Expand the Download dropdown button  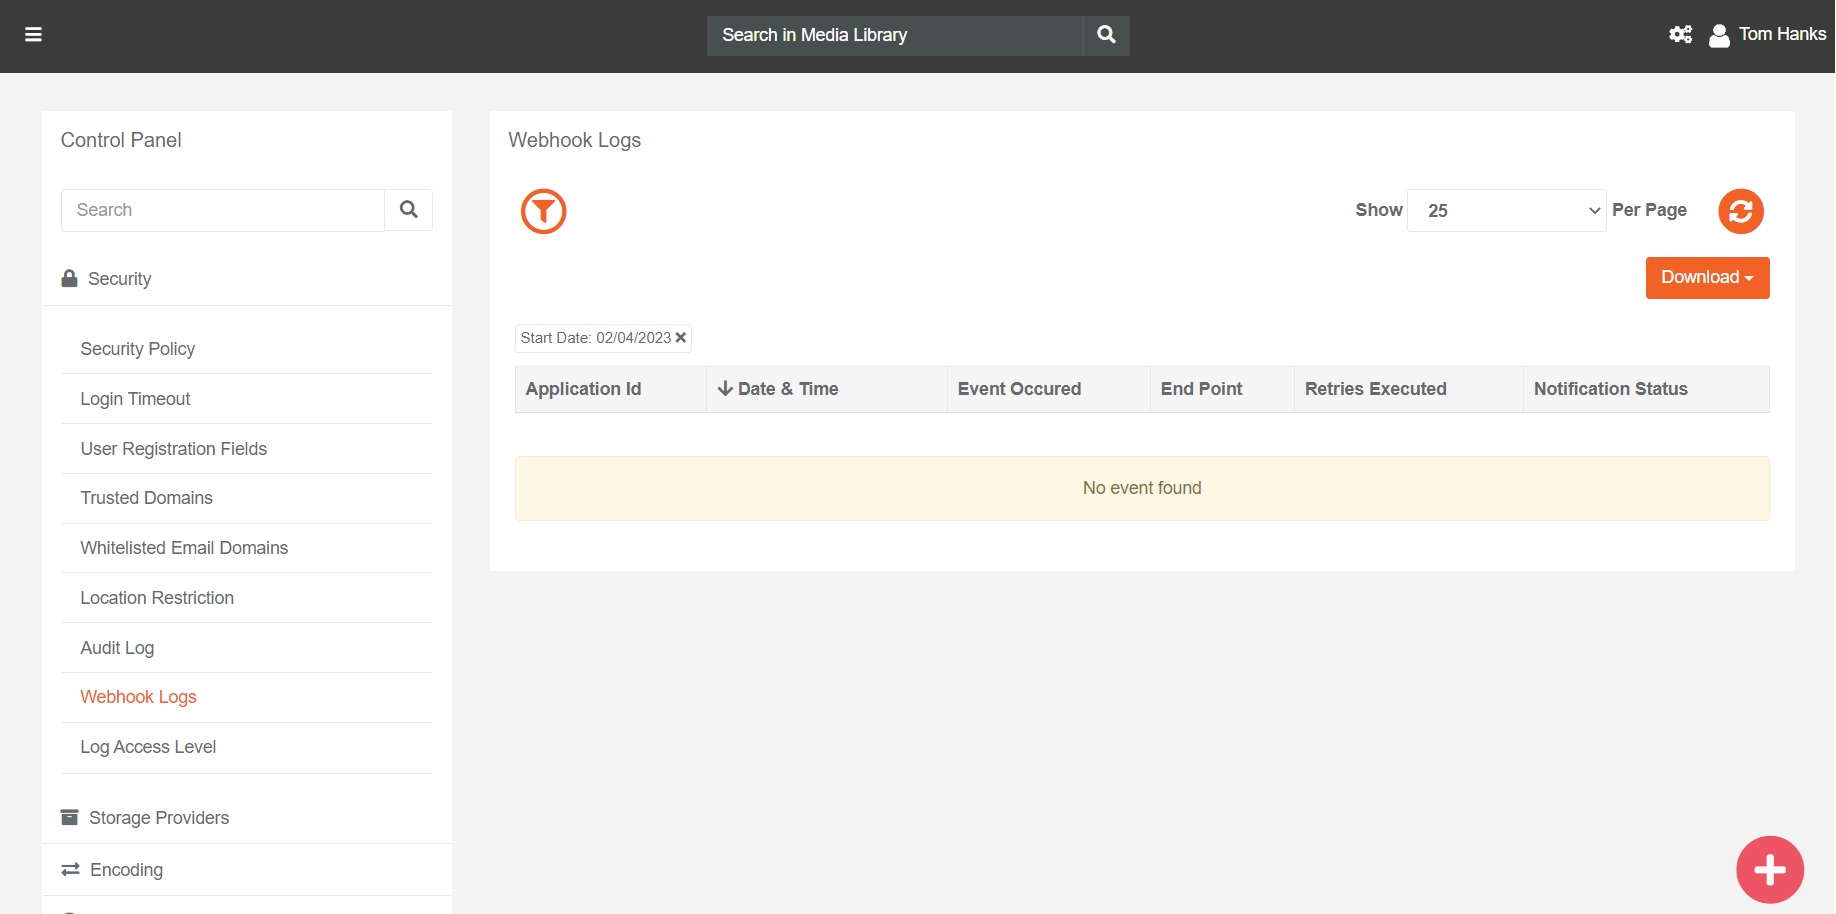coord(1707,278)
